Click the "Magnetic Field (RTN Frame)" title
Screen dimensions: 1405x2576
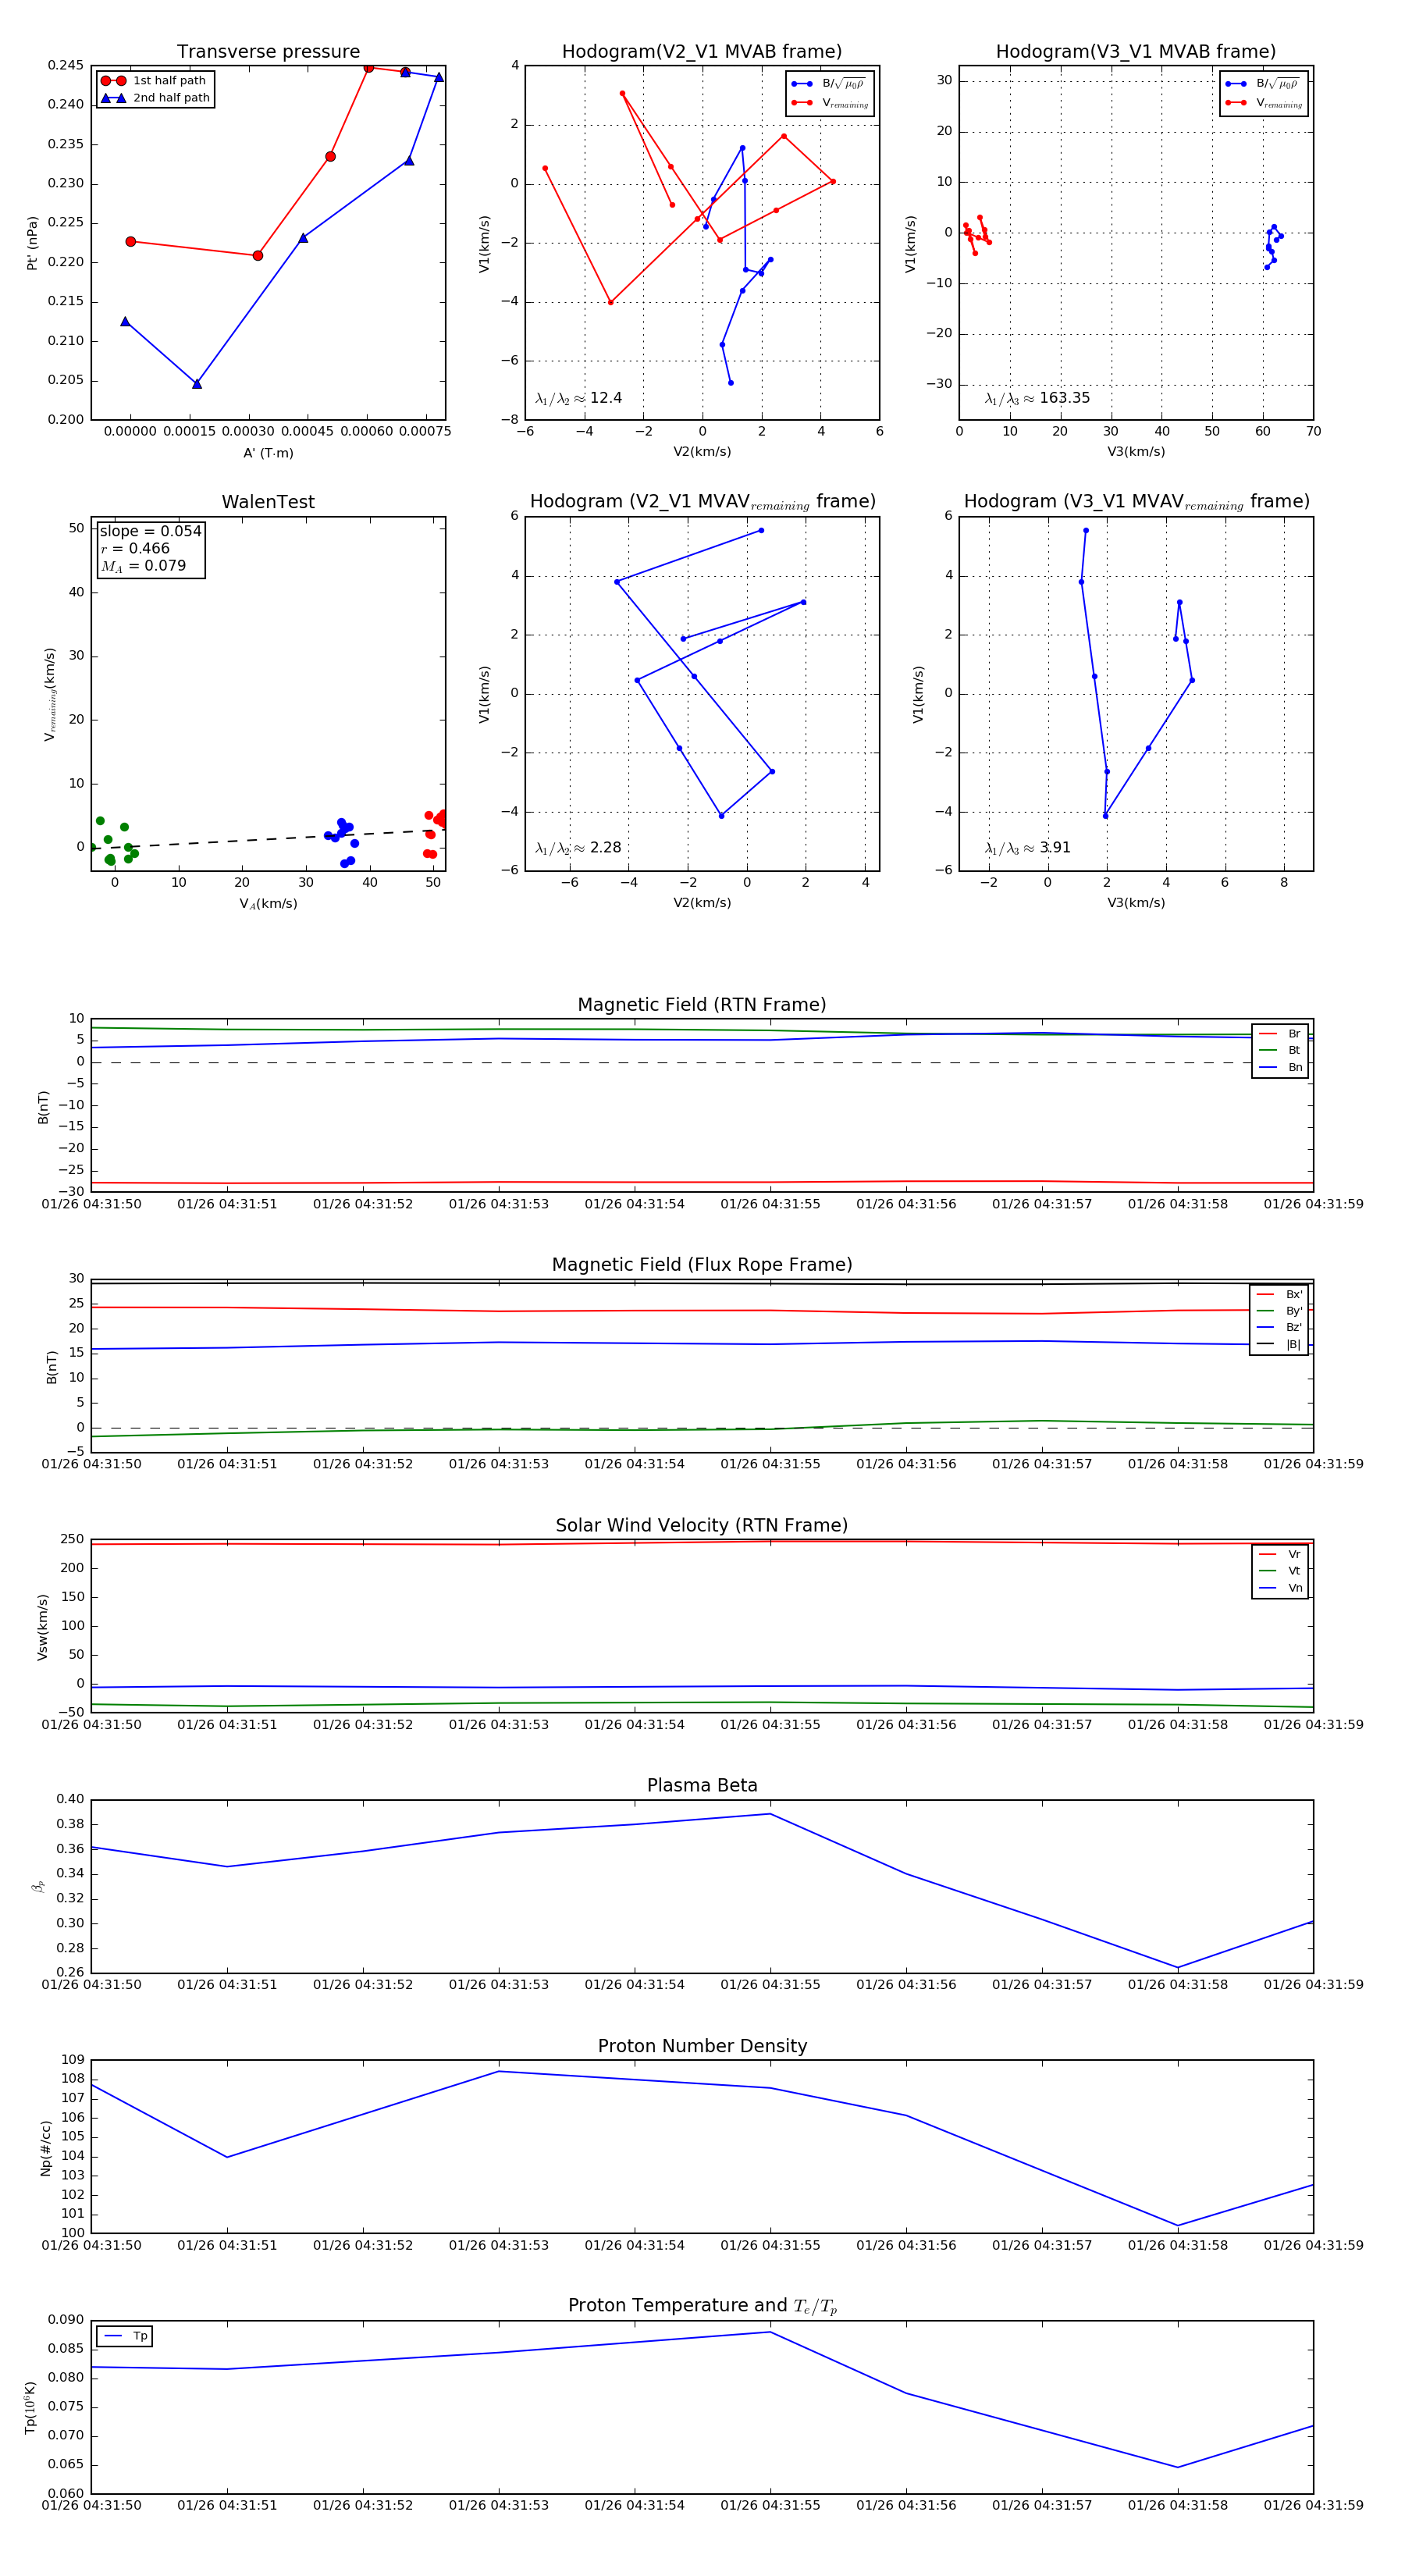click(702, 1005)
